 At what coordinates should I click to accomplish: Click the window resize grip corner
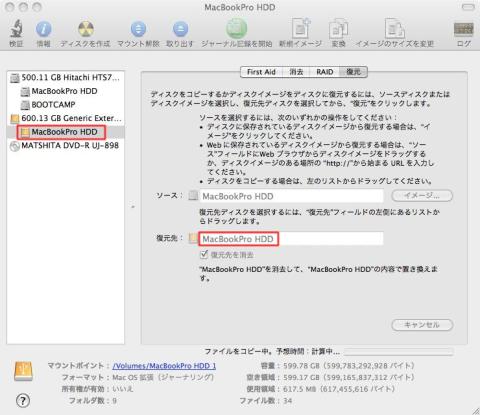(x=475, y=410)
